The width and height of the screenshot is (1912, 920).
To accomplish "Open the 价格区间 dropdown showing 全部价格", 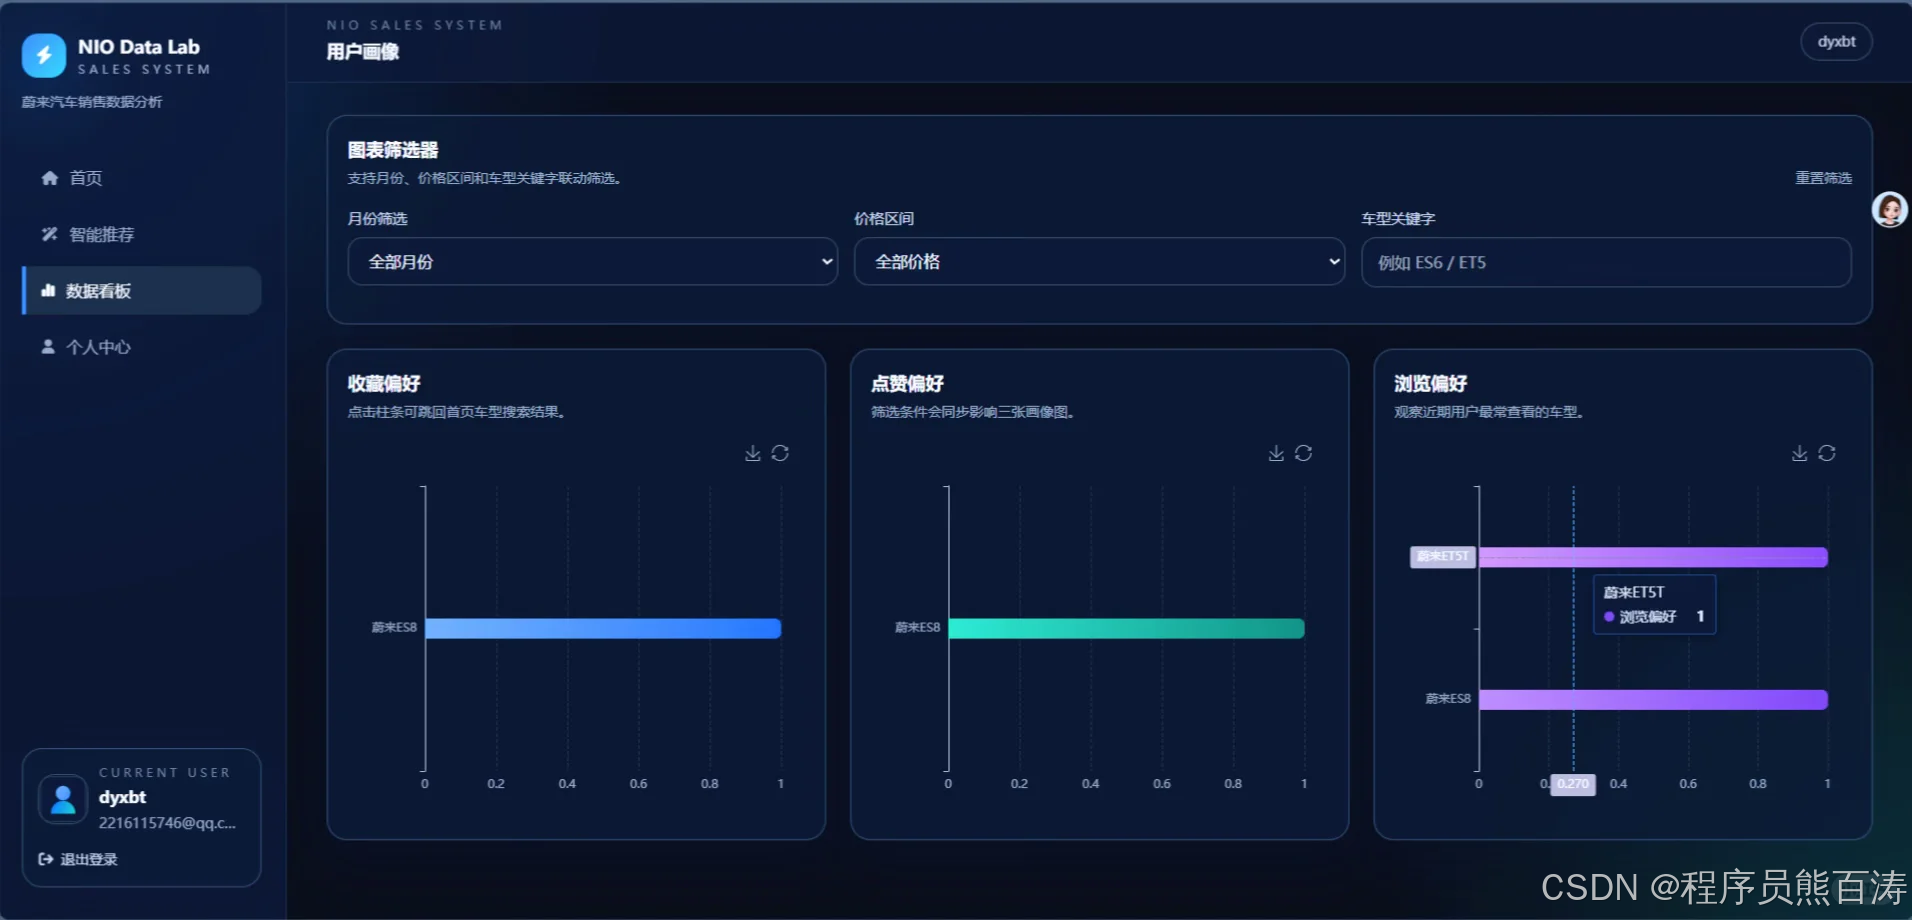I will point(1099,262).
